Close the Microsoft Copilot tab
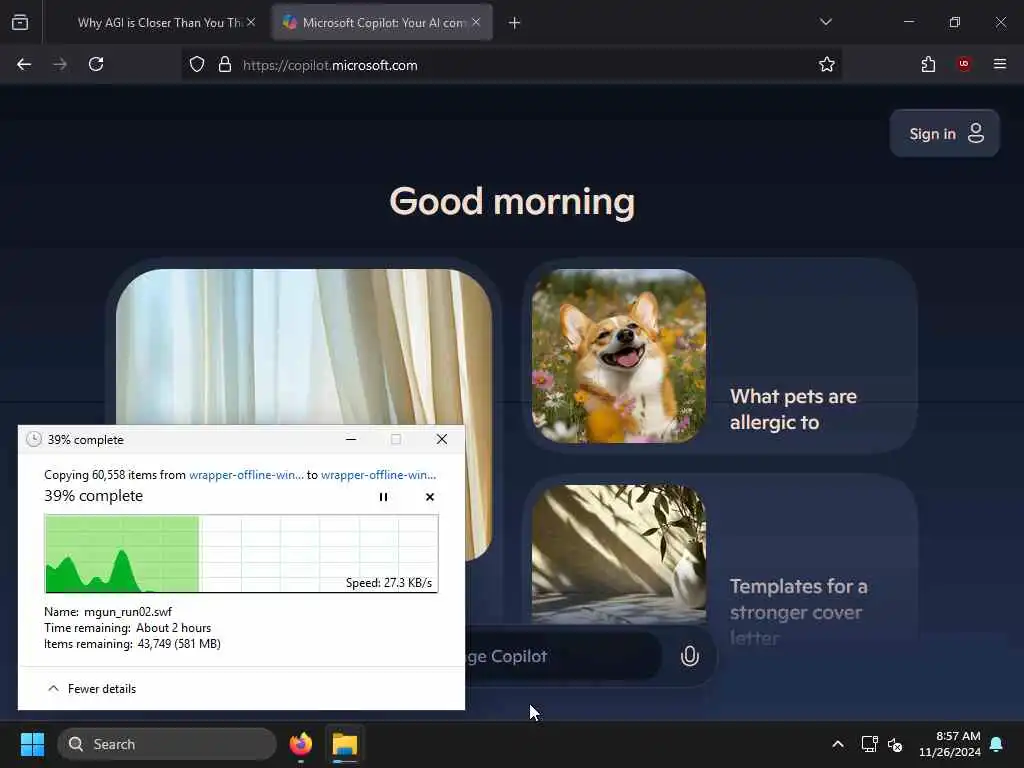The image size is (1024, 768). click(x=476, y=22)
